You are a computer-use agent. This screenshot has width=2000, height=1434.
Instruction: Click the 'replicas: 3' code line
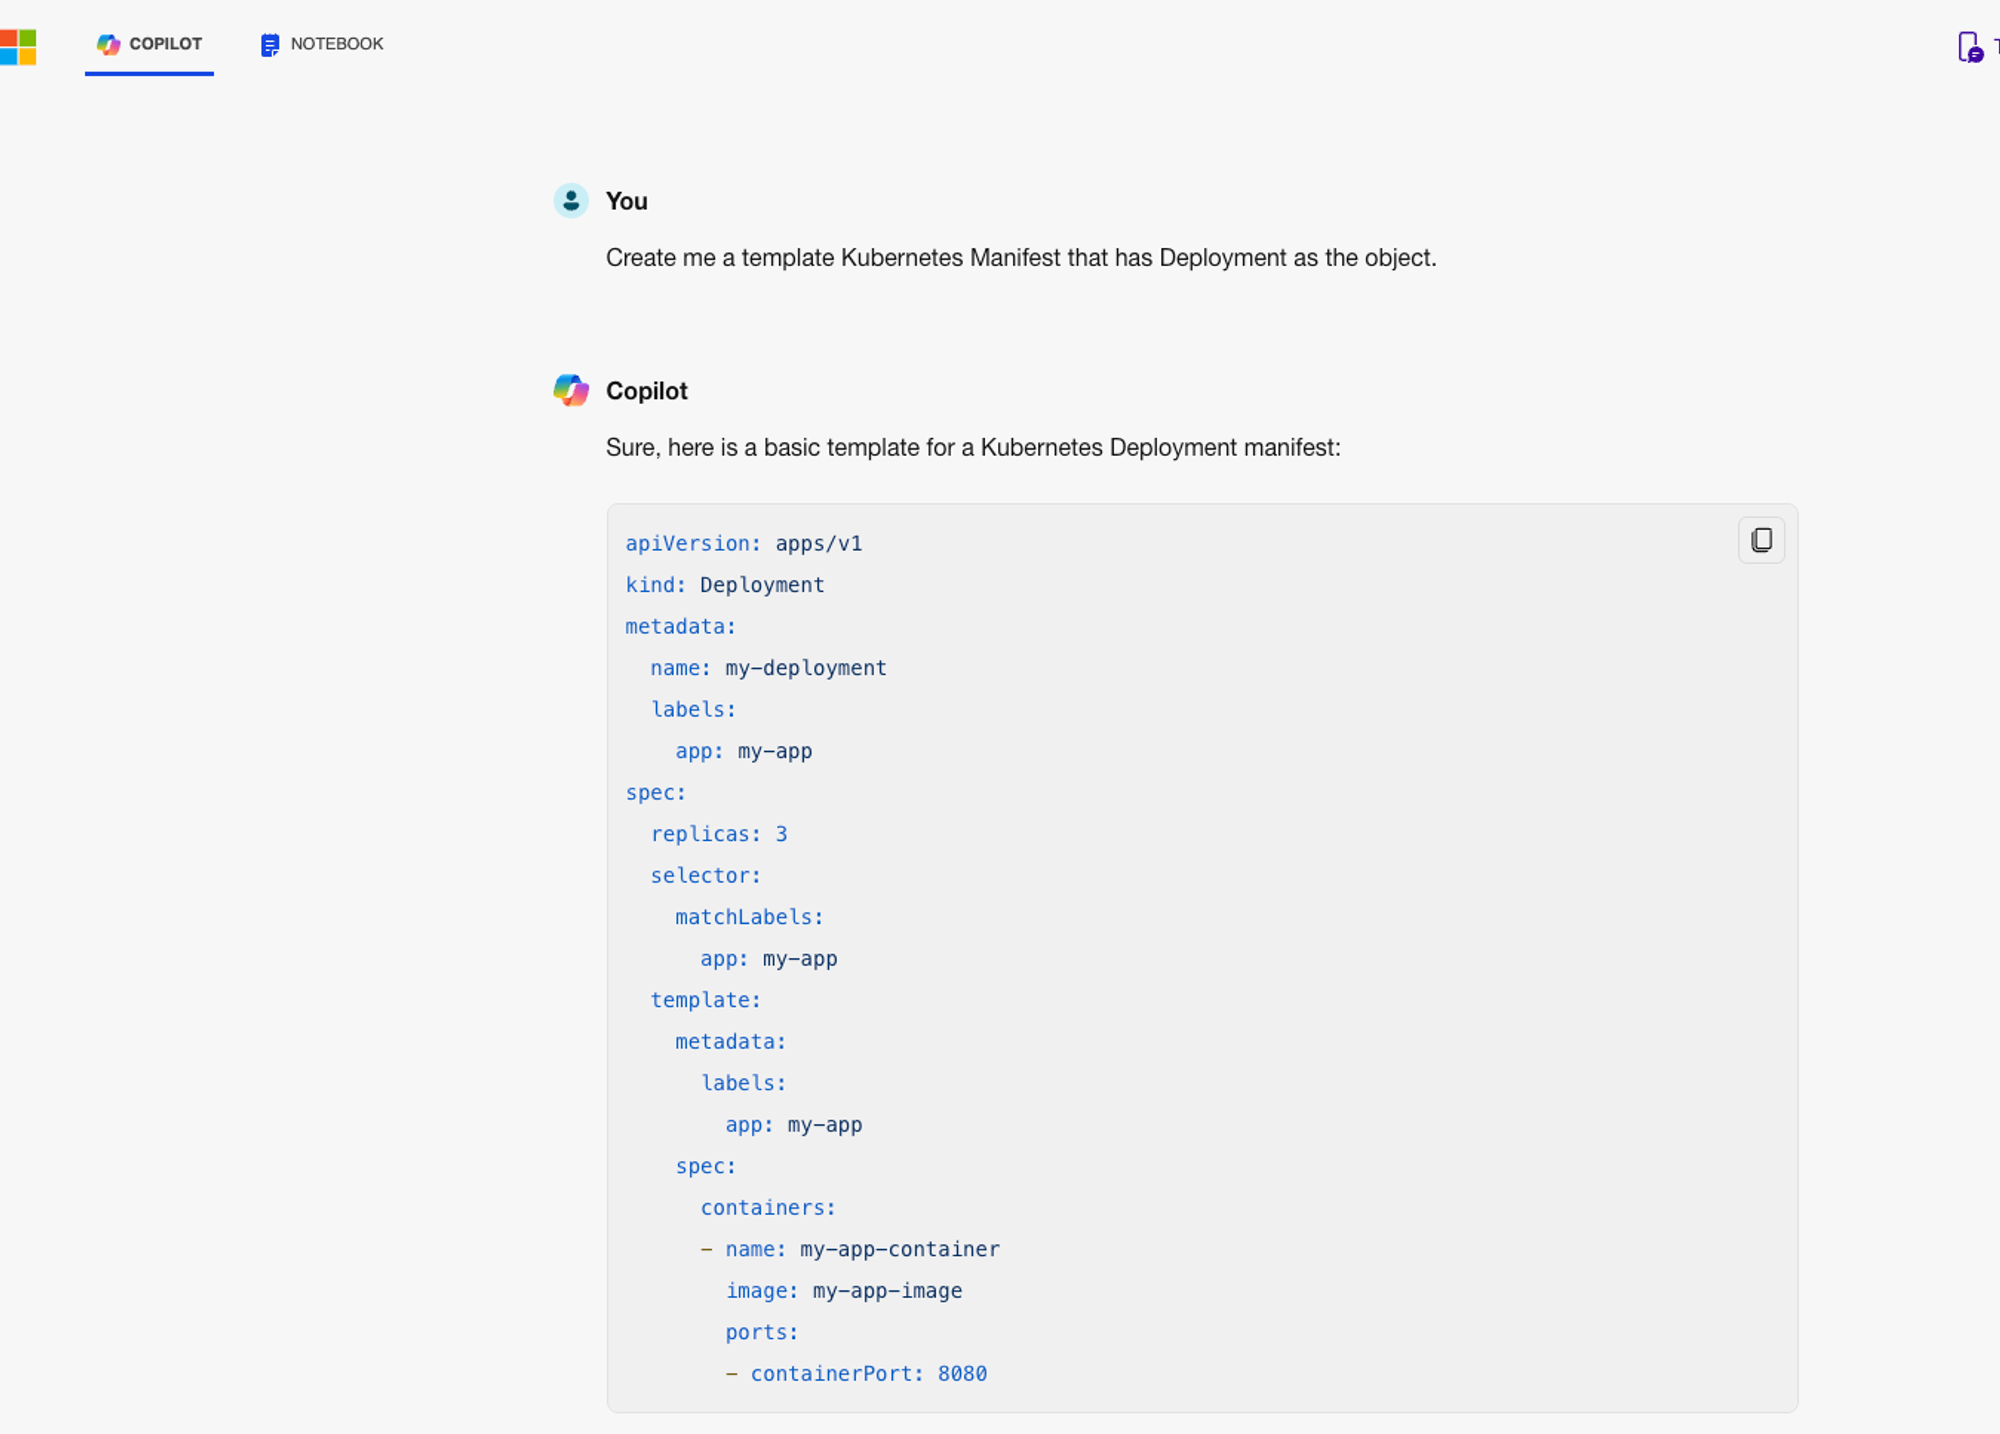click(719, 834)
